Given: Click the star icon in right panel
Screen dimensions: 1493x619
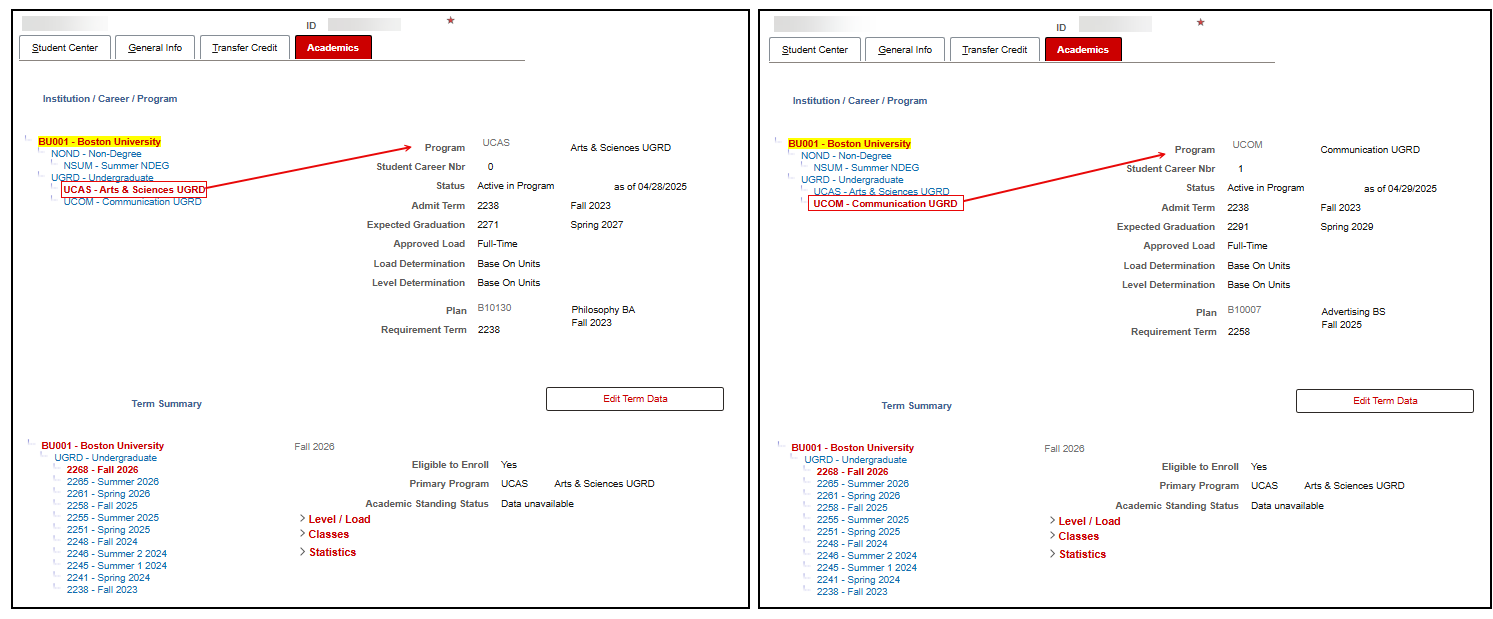Looking at the screenshot, I should [x=1201, y=22].
